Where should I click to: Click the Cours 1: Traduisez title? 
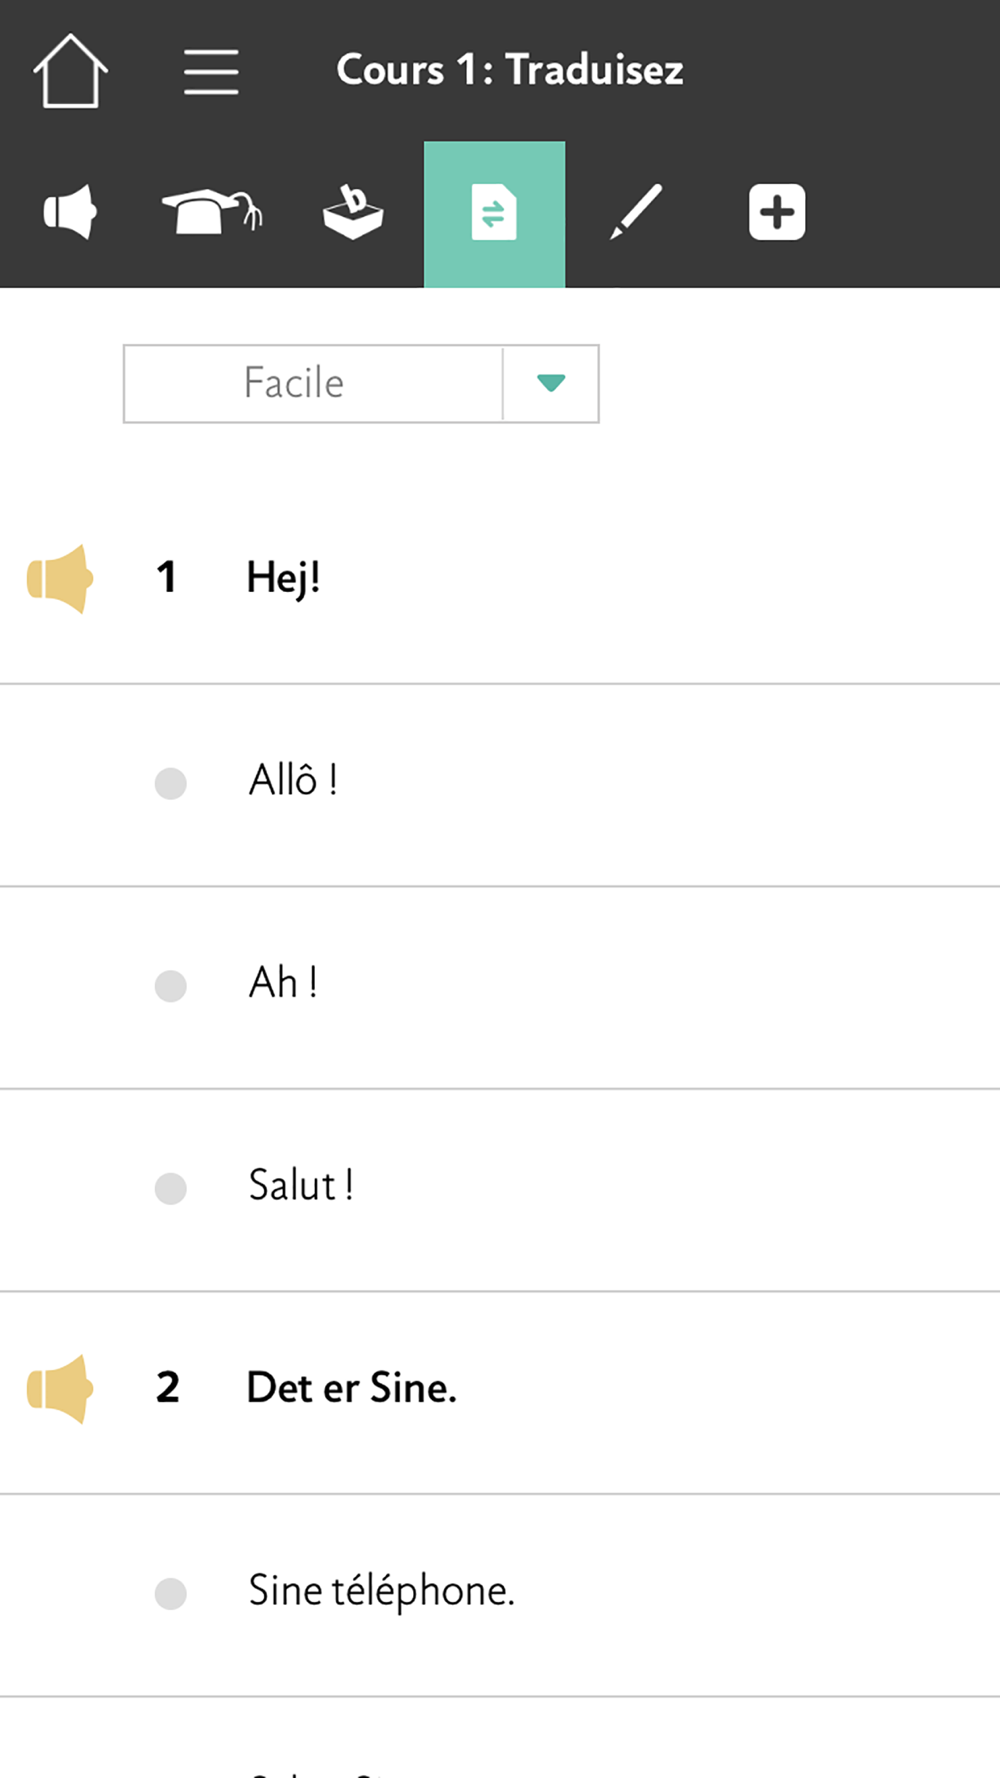(x=510, y=70)
